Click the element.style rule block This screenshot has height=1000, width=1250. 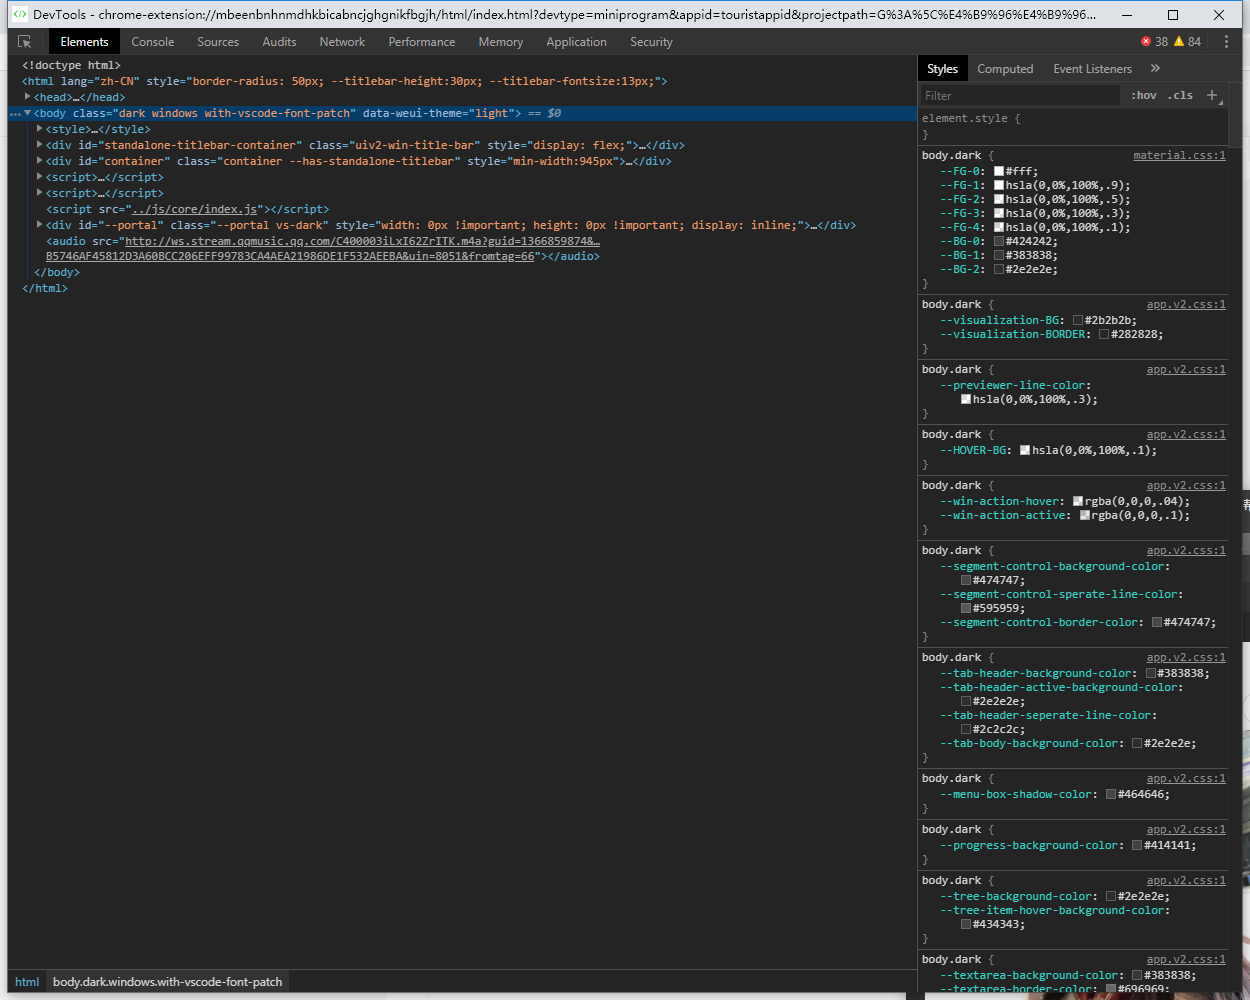point(1073,126)
